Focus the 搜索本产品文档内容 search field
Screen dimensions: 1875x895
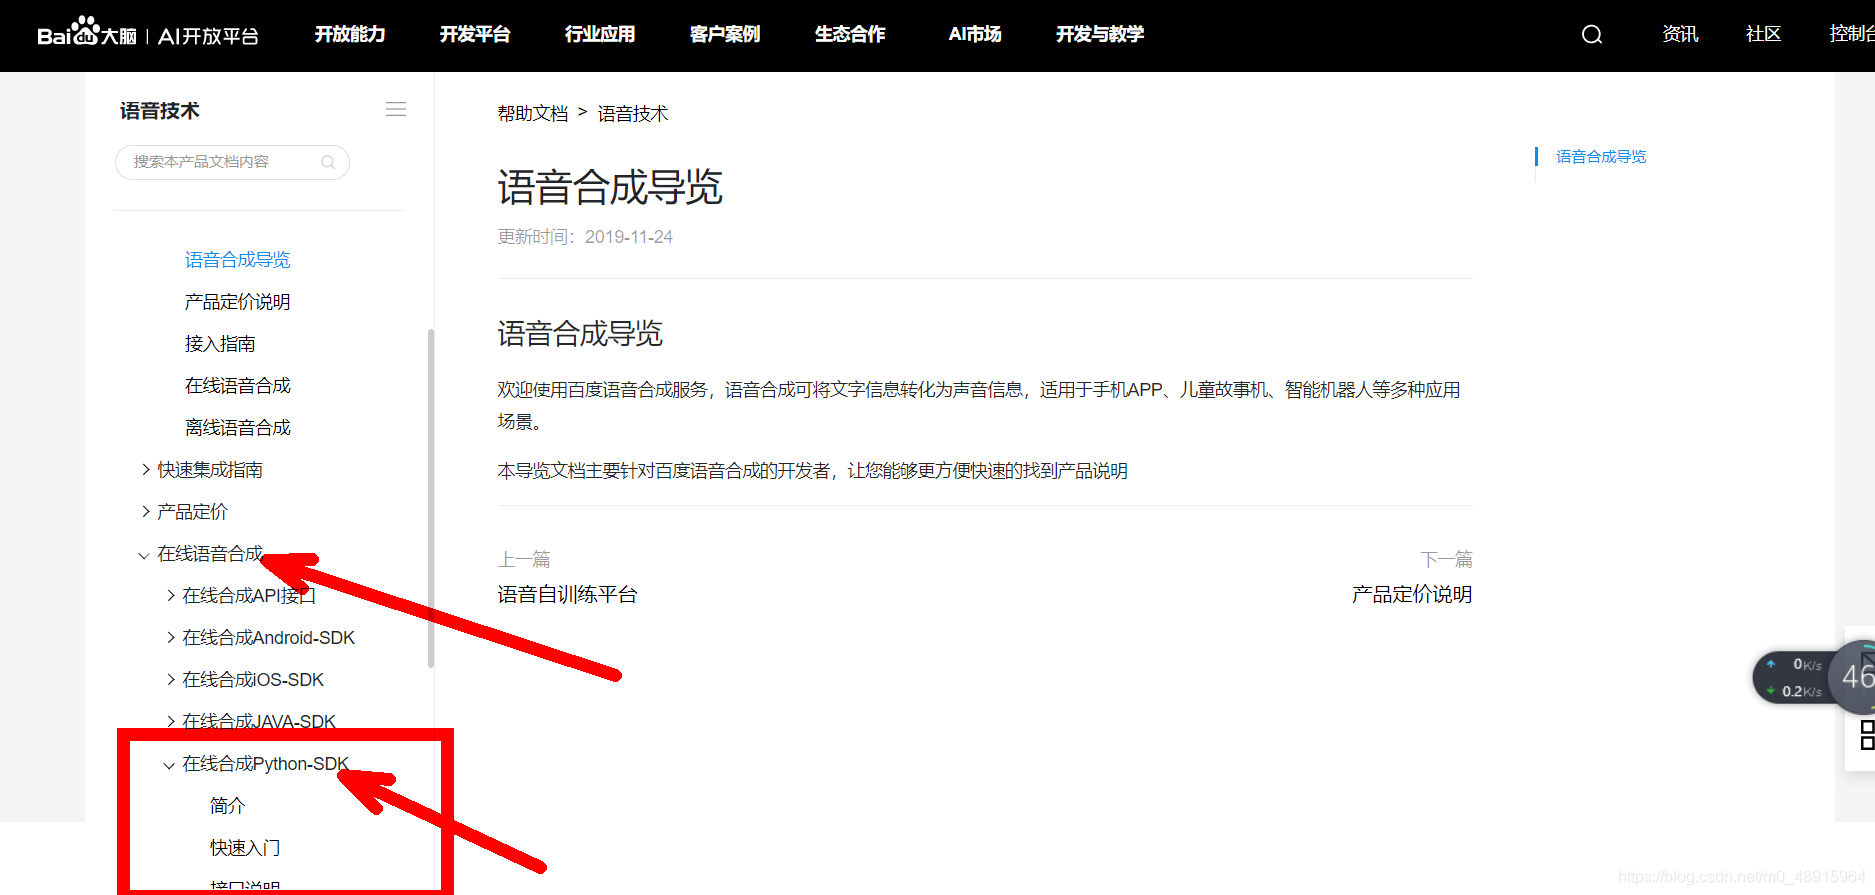232,162
